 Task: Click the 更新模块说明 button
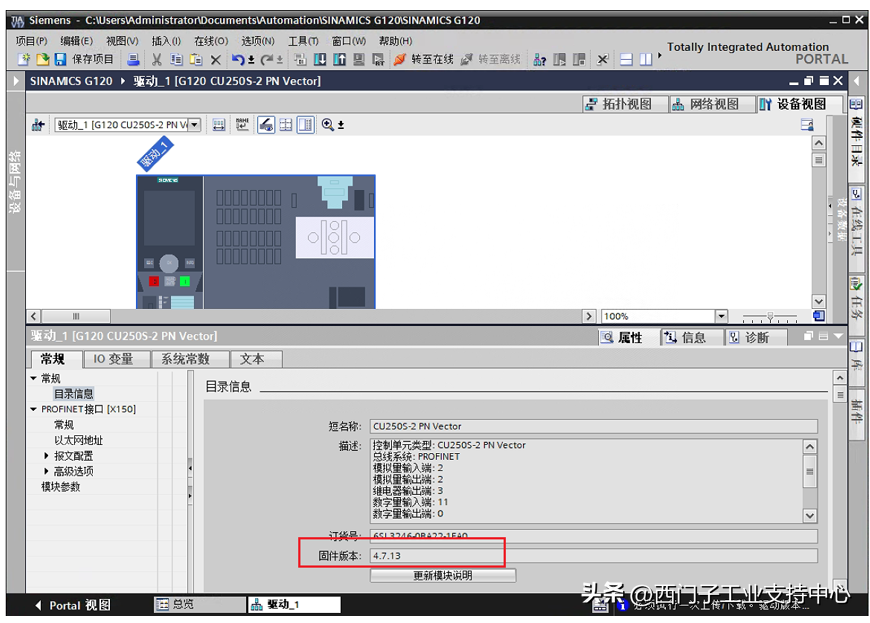click(442, 575)
